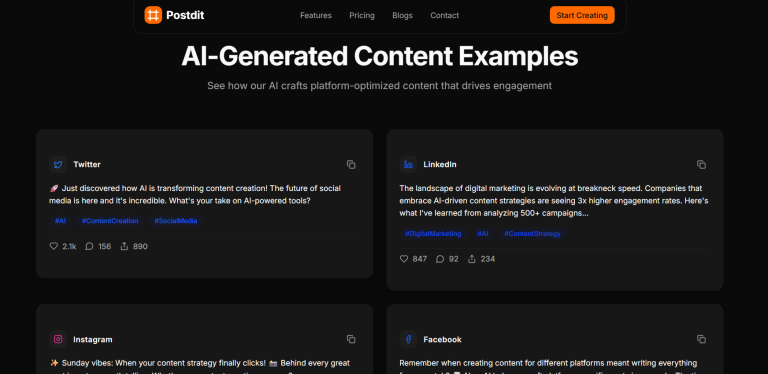Click the Facebook card title text
Viewport: 768px width, 374px height.
click(442, 339)
